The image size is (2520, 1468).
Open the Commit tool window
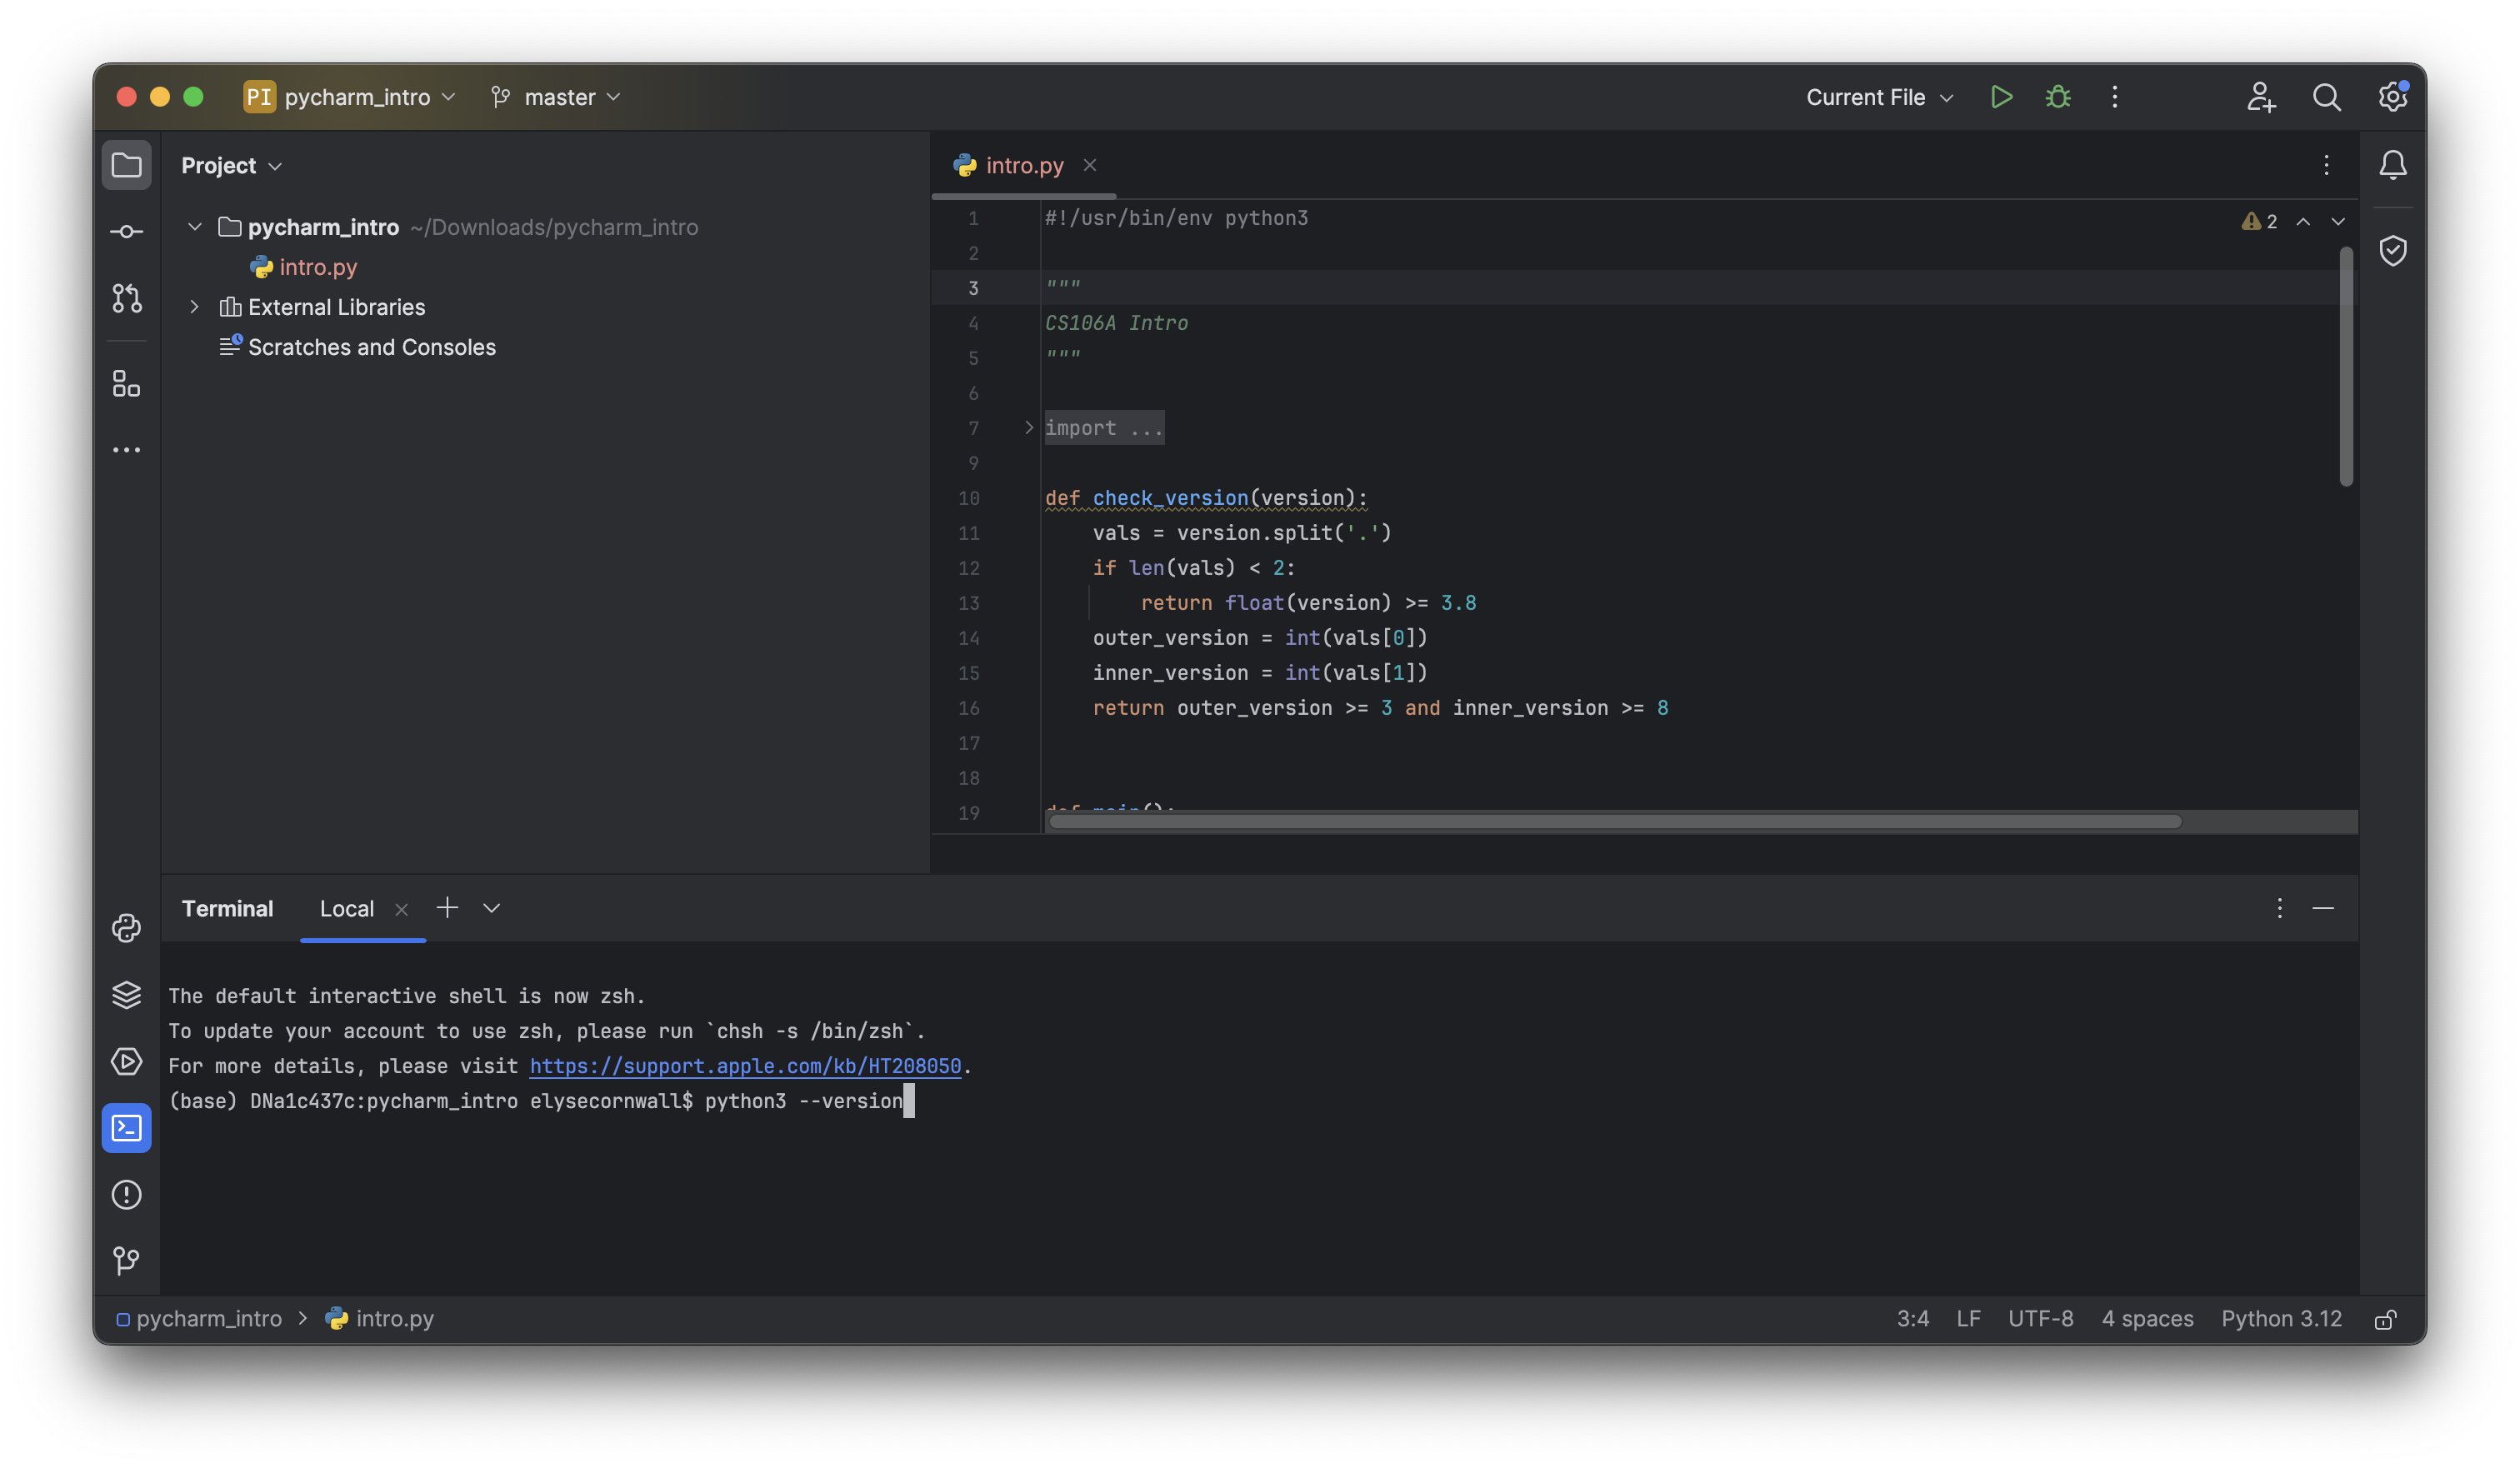click(x=127, y=230)
